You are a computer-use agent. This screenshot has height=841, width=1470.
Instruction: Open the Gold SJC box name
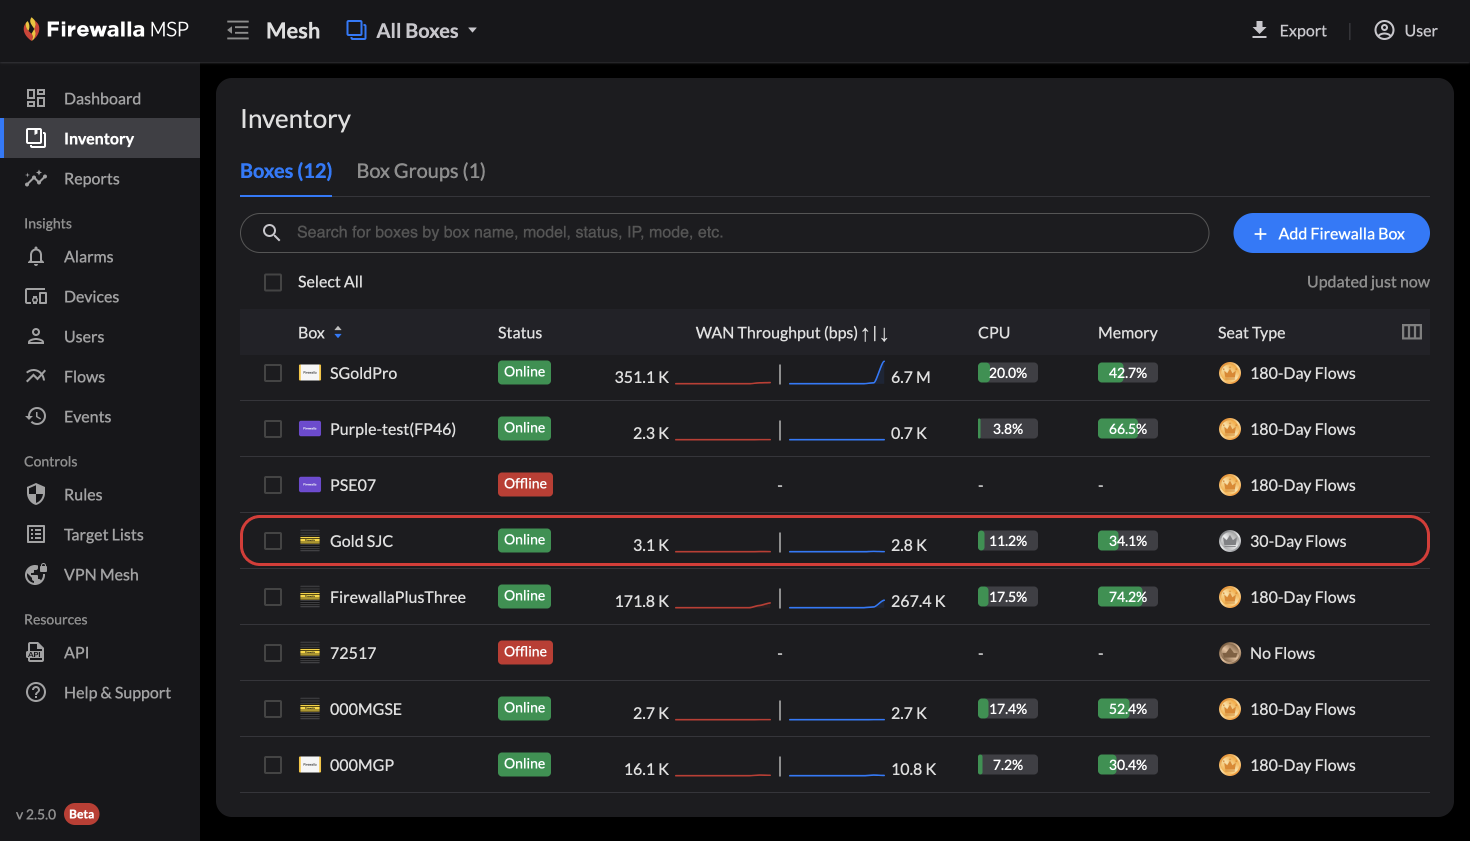(361, 541)
